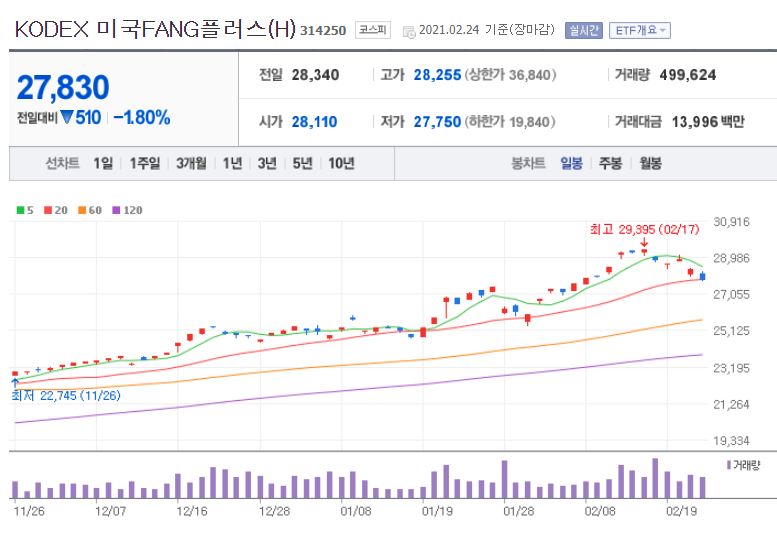This screenshot has height=533, width=777.
Task: Click the 01/19 date axis label
Action: [x=437, y=511]
